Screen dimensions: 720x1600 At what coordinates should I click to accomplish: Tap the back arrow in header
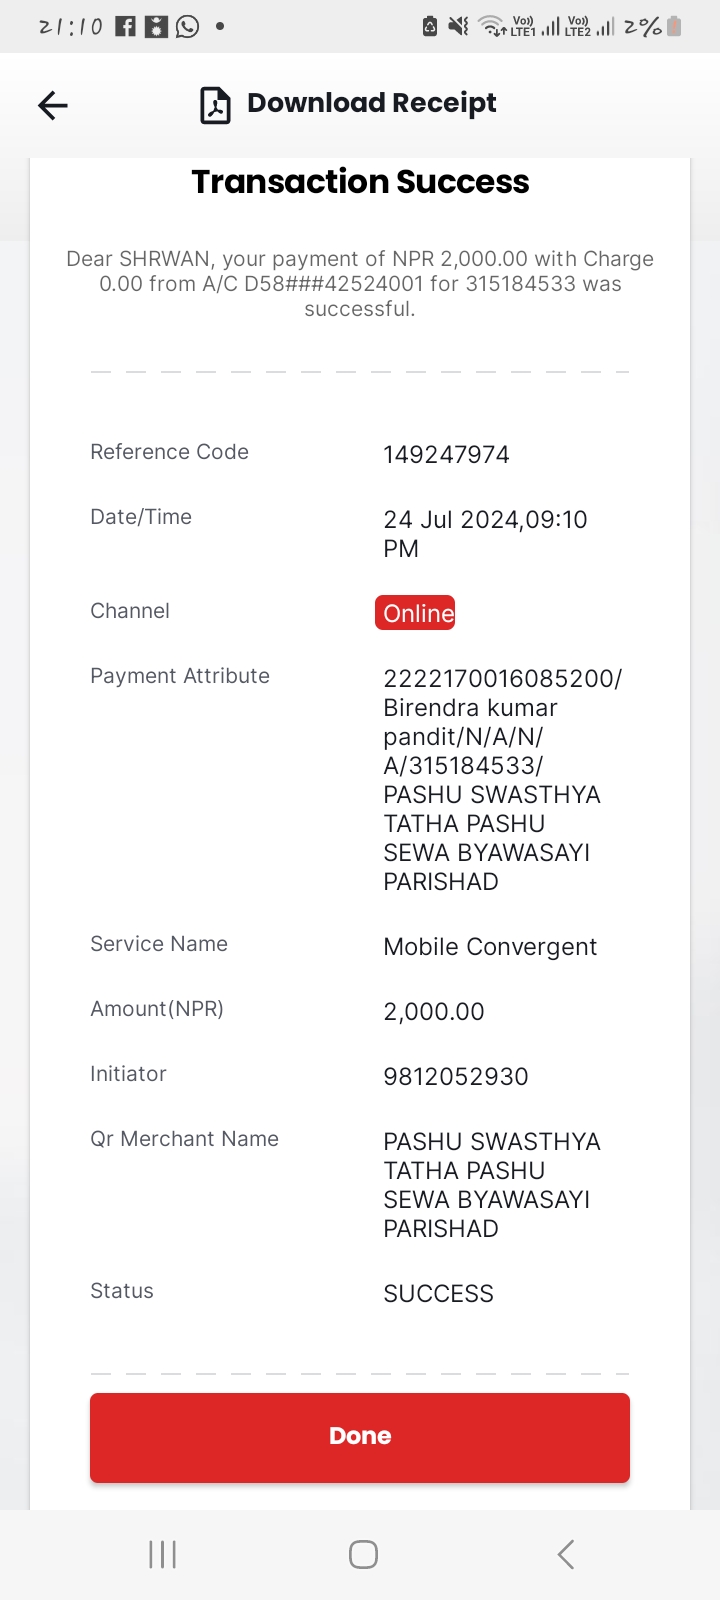coord(53,105)
